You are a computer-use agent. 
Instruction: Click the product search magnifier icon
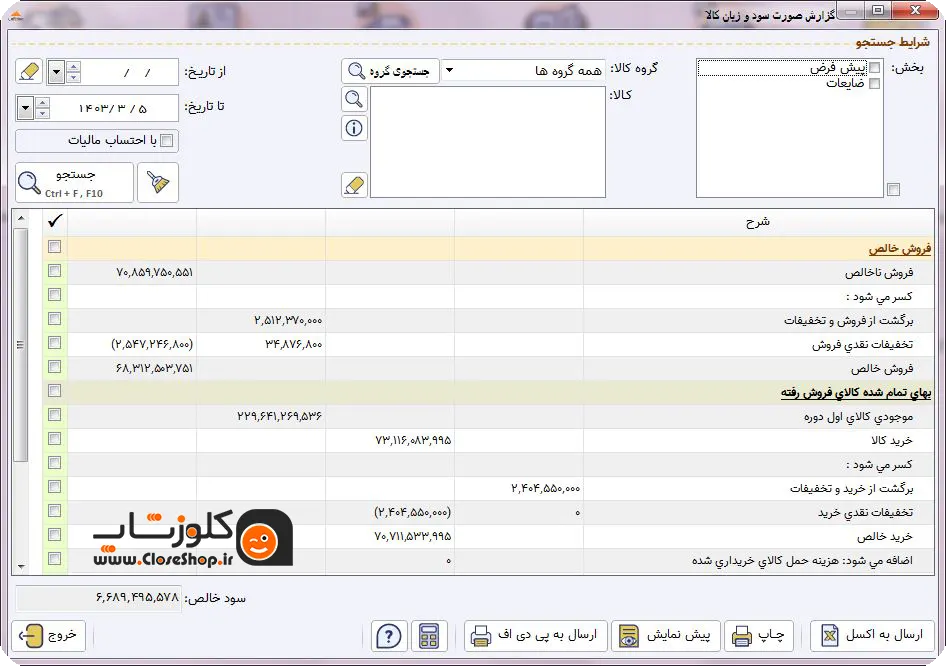click(354, 99)
